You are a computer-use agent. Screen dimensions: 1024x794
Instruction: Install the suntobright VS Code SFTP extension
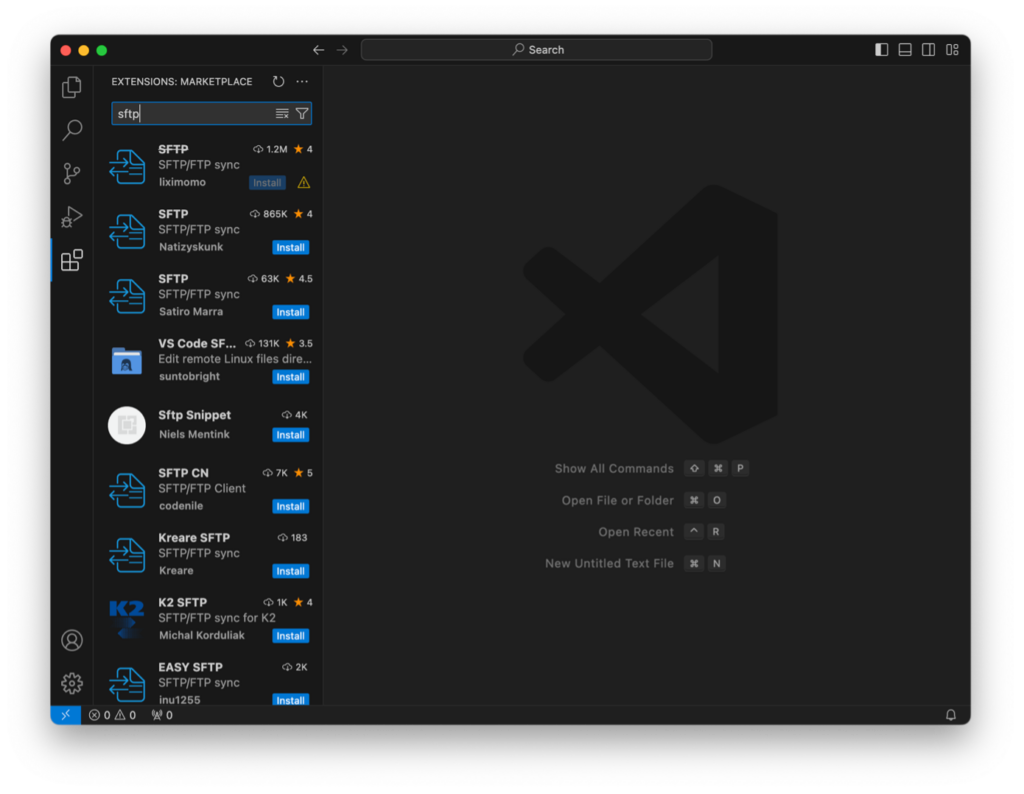(x=291, y=377)
